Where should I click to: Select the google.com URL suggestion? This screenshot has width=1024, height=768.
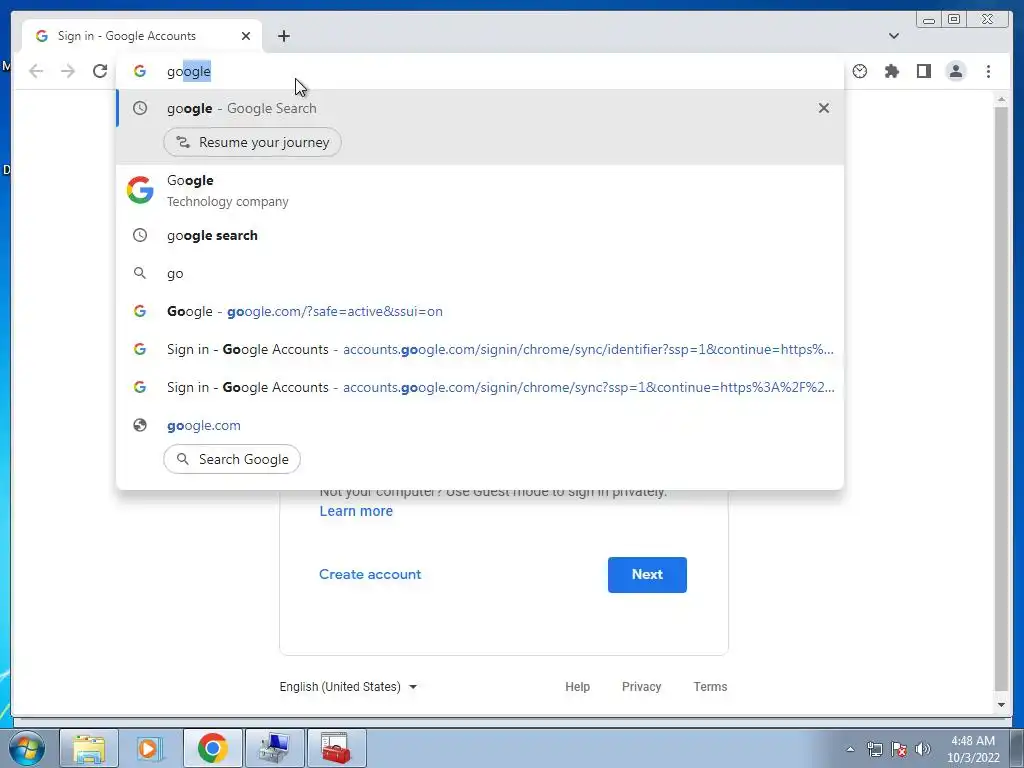pyautogui.click(x=480, y=425)
